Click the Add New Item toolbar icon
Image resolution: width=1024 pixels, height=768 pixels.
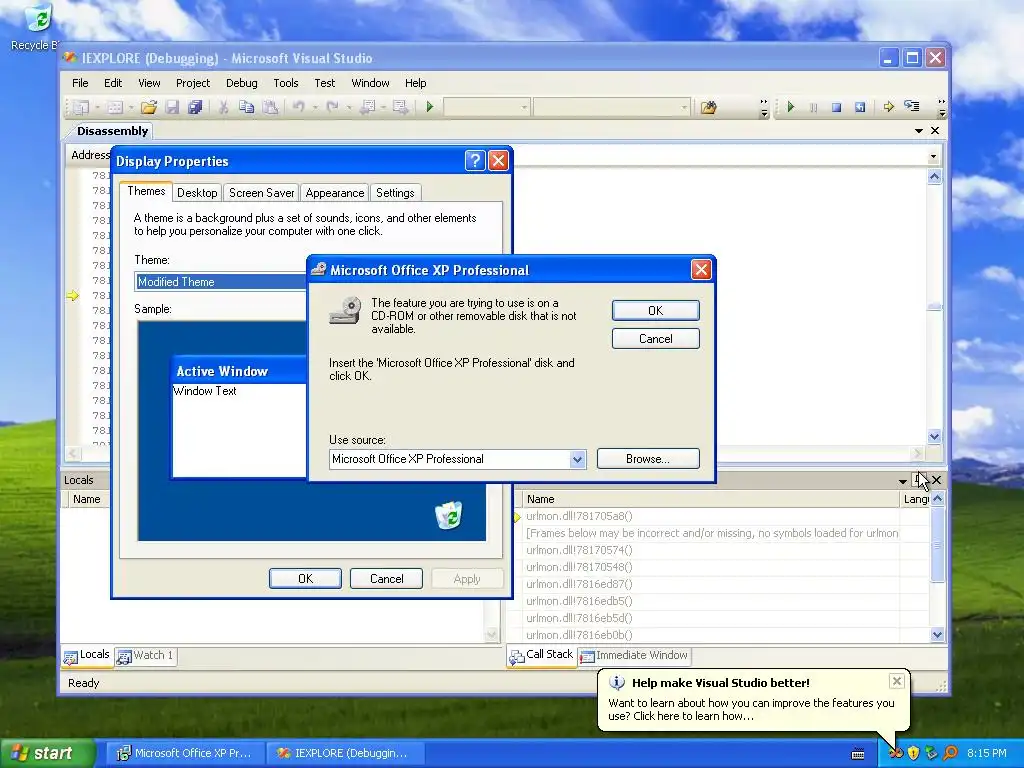click(x=115, y=107)
